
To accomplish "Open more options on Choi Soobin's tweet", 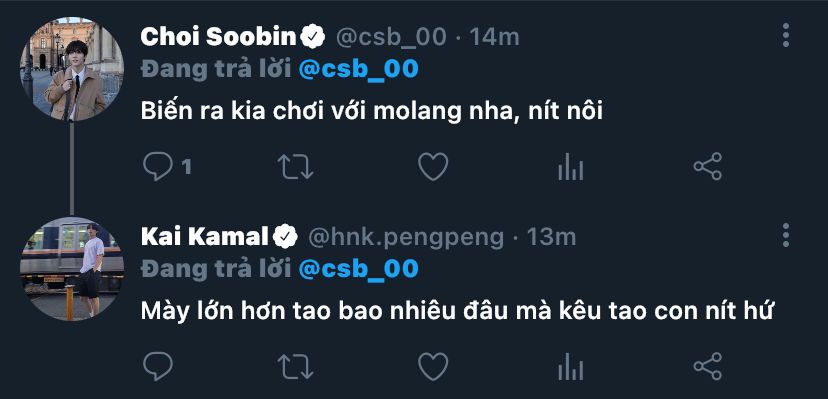I will (x=786, y=35).
